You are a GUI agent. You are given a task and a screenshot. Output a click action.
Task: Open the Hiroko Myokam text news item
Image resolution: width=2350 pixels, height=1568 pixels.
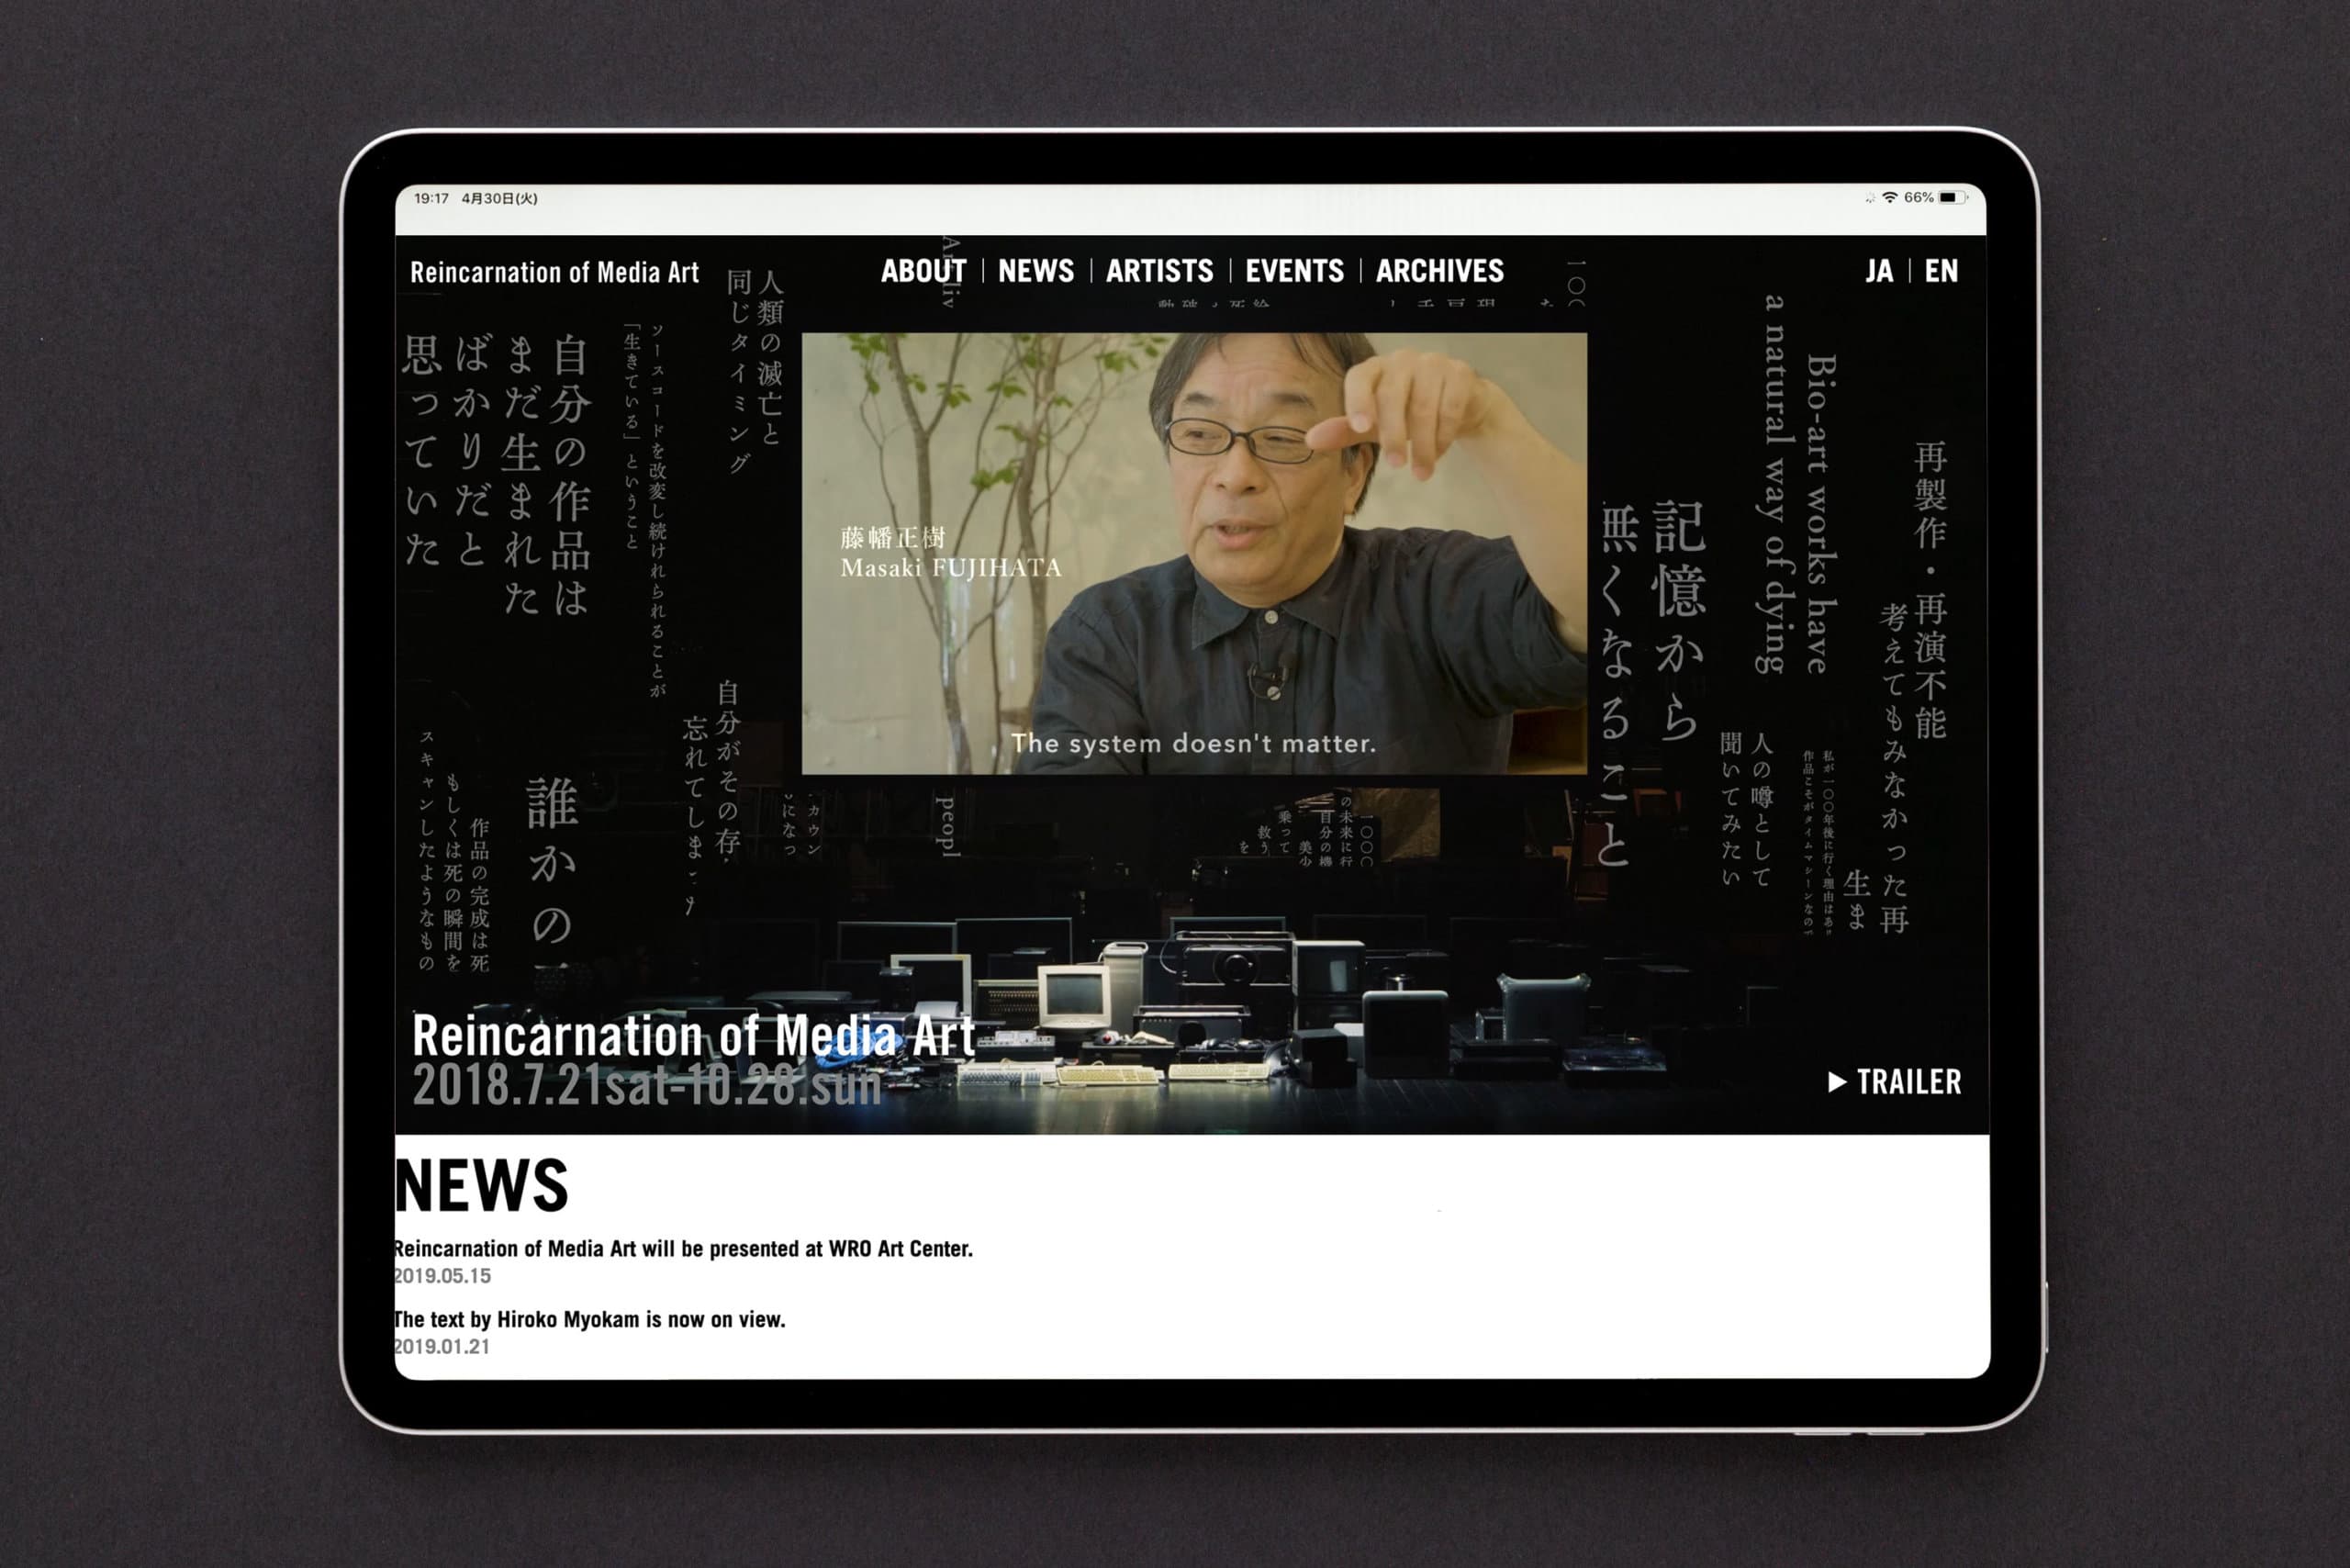coord(590,1320)
